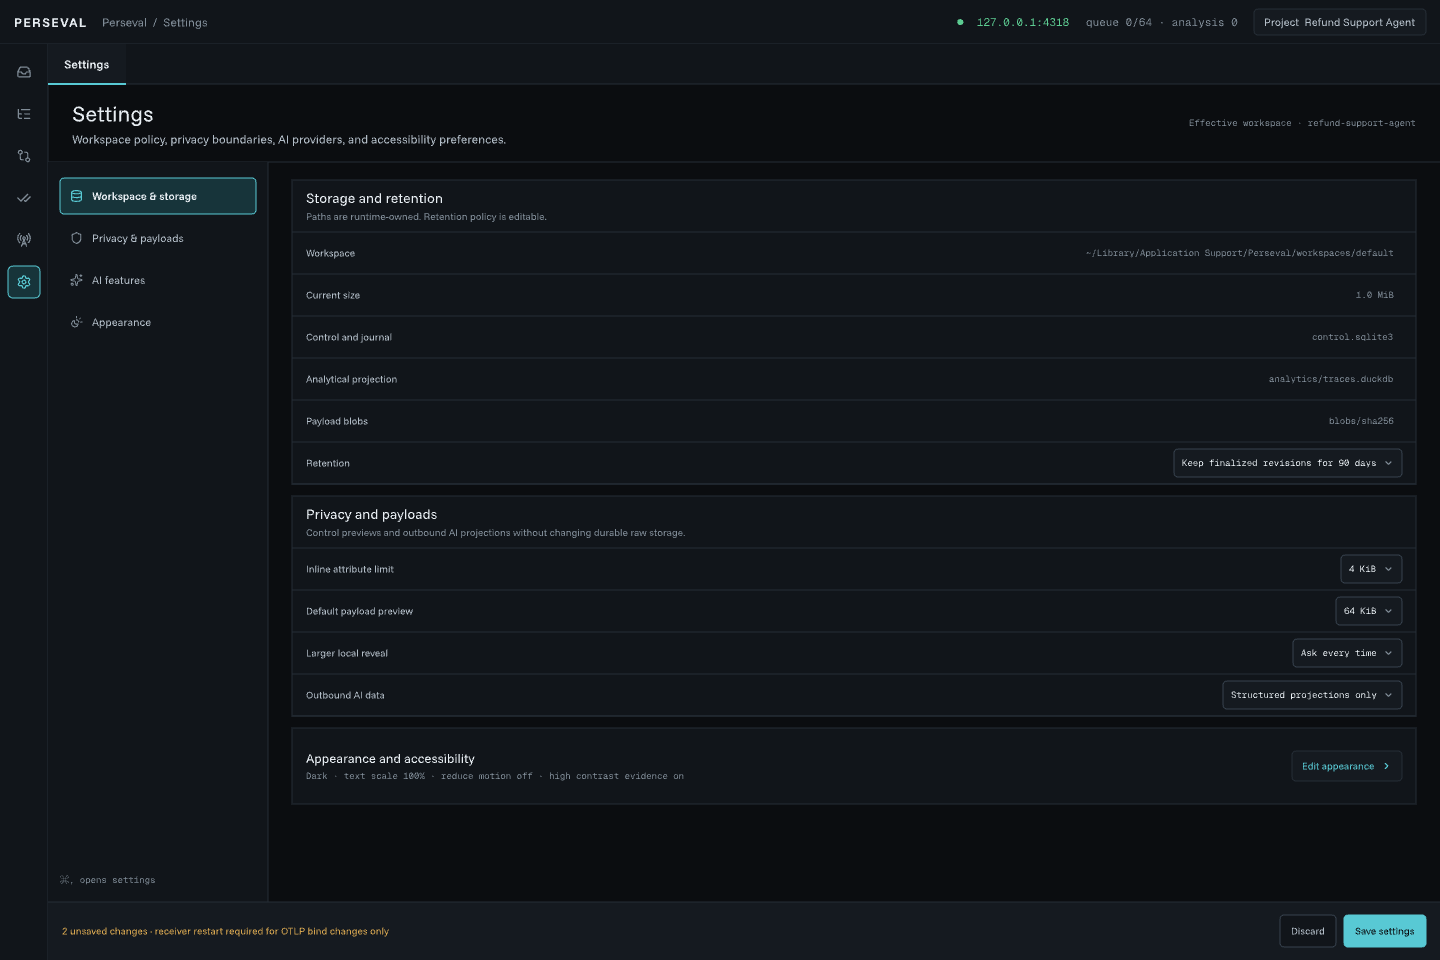Open the trace tree list icon
Viewport: 1440px width, 960px height.
pyautogui.click(x=24, y=114)
